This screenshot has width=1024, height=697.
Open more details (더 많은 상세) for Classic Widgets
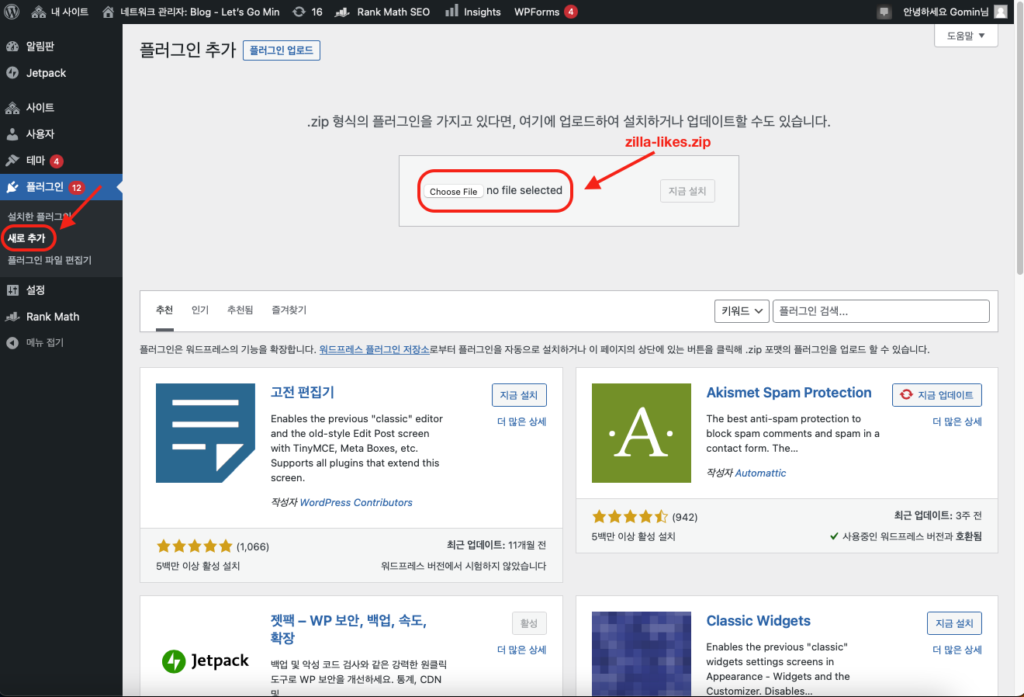(x=957, y=650)
